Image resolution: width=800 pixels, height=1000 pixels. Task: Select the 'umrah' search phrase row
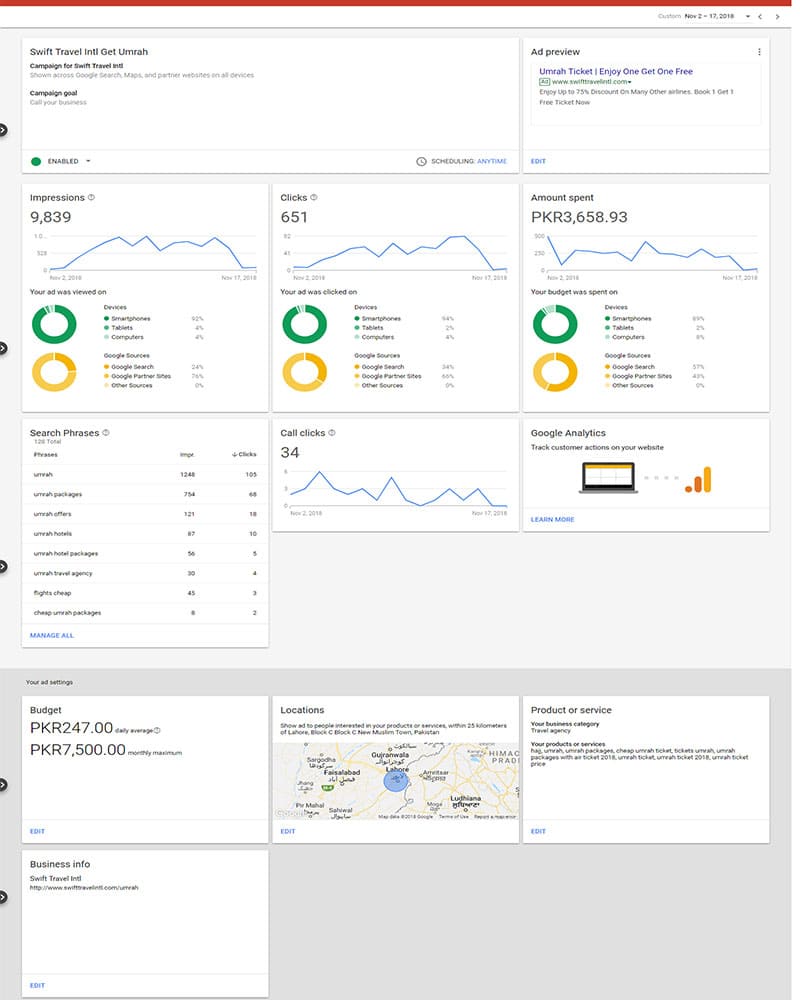pos(145,474)
